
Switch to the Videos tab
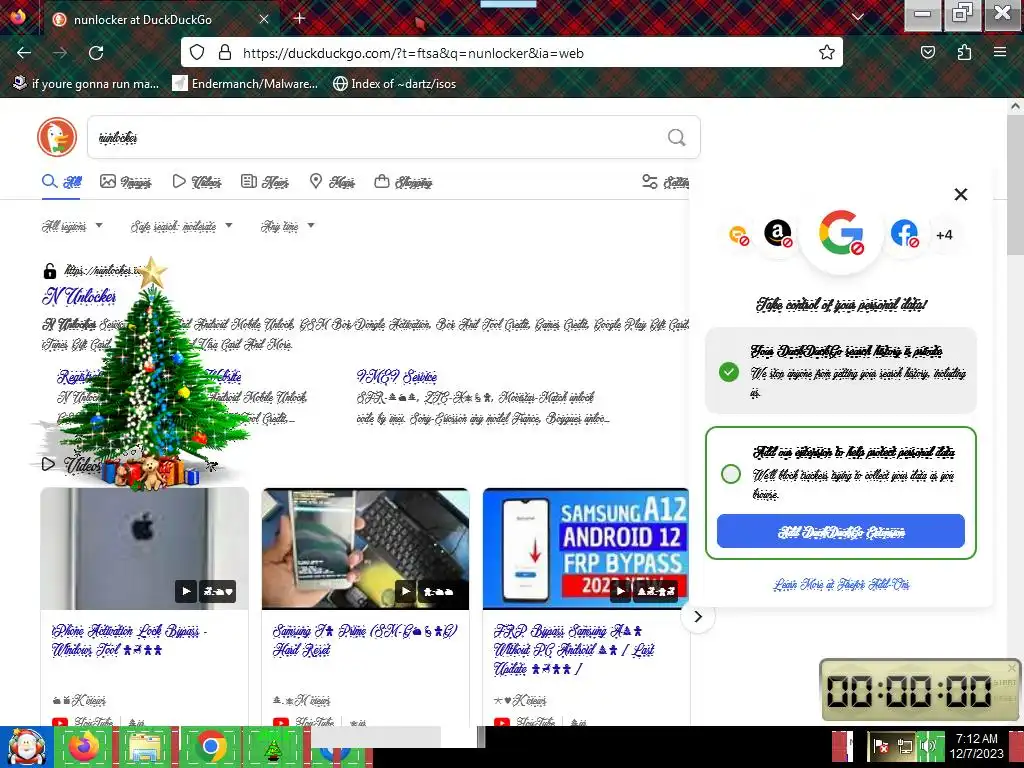point(197,182)
